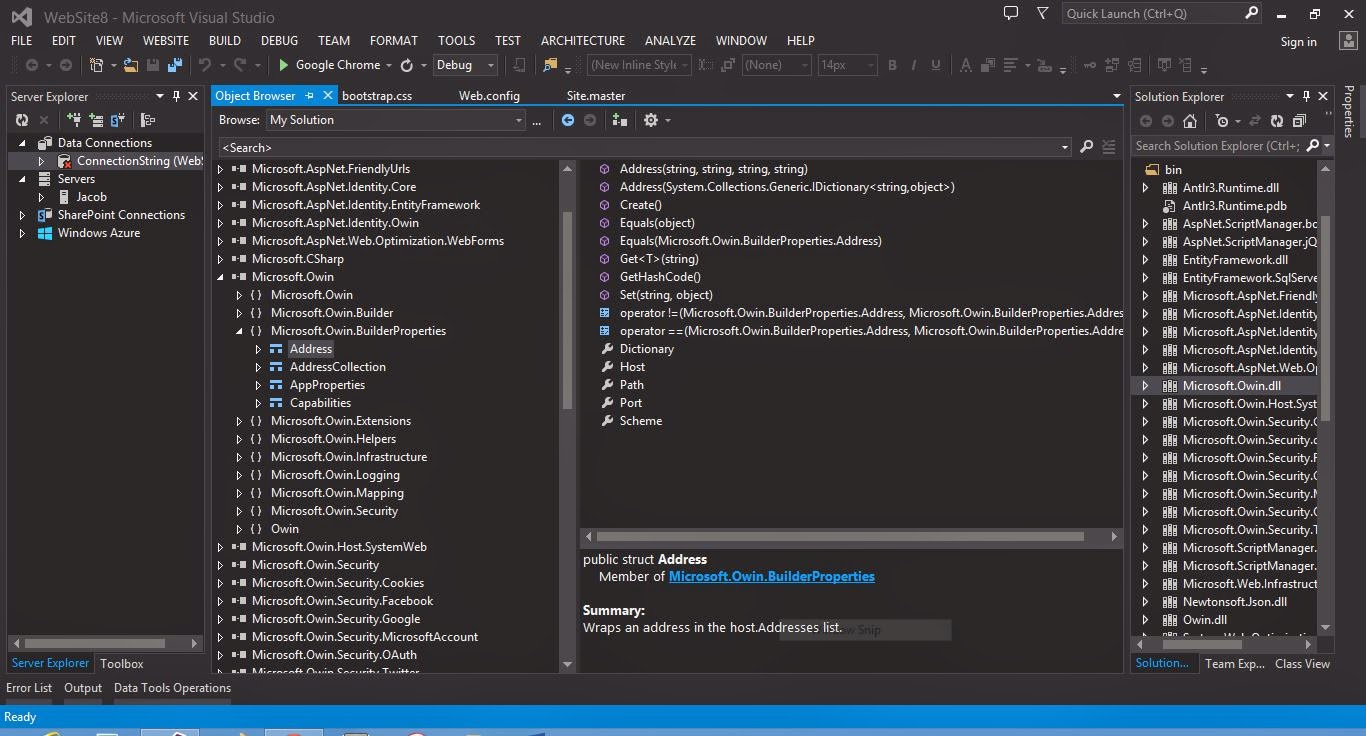Open the ARCHITECTURE menu
Screen dimensions: 1366x736
pos(582,40)
